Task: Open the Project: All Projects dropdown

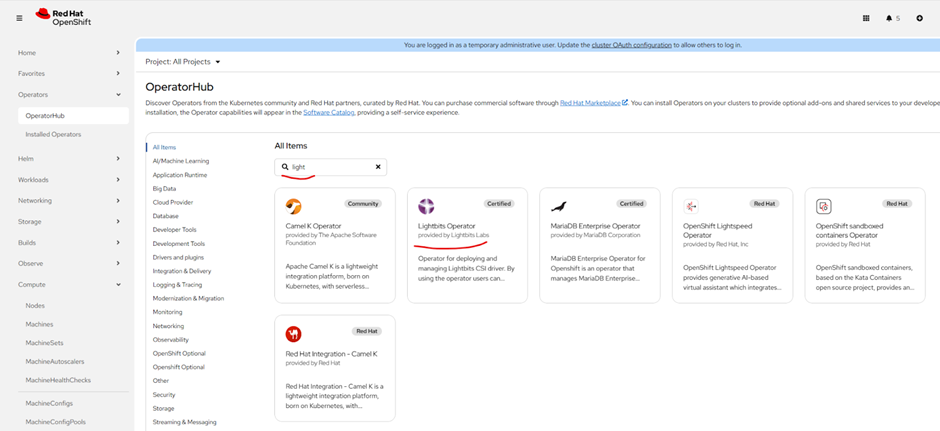Action: click(183, 62)
